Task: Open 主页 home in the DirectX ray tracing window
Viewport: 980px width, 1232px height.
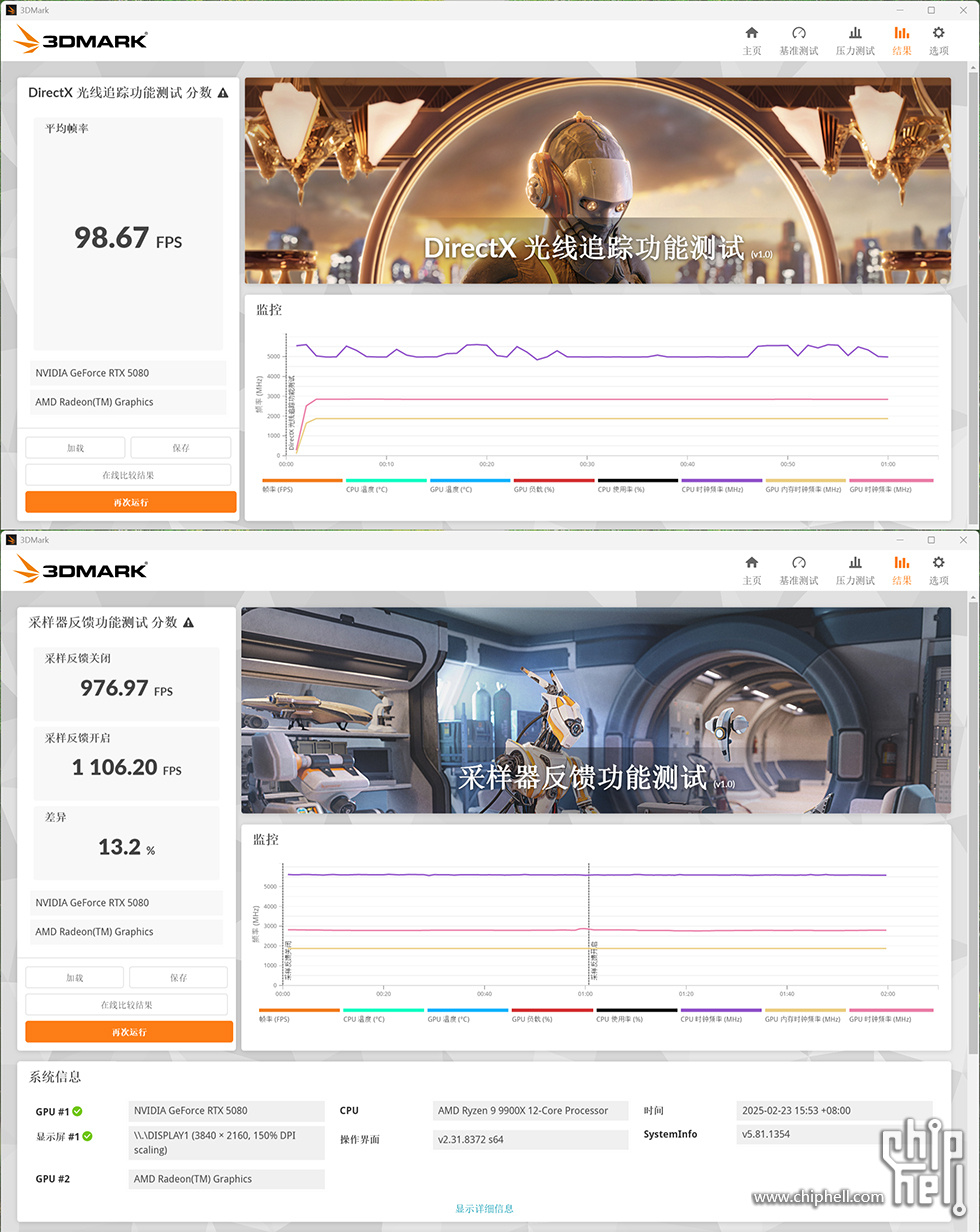Action: pos(752,40)
